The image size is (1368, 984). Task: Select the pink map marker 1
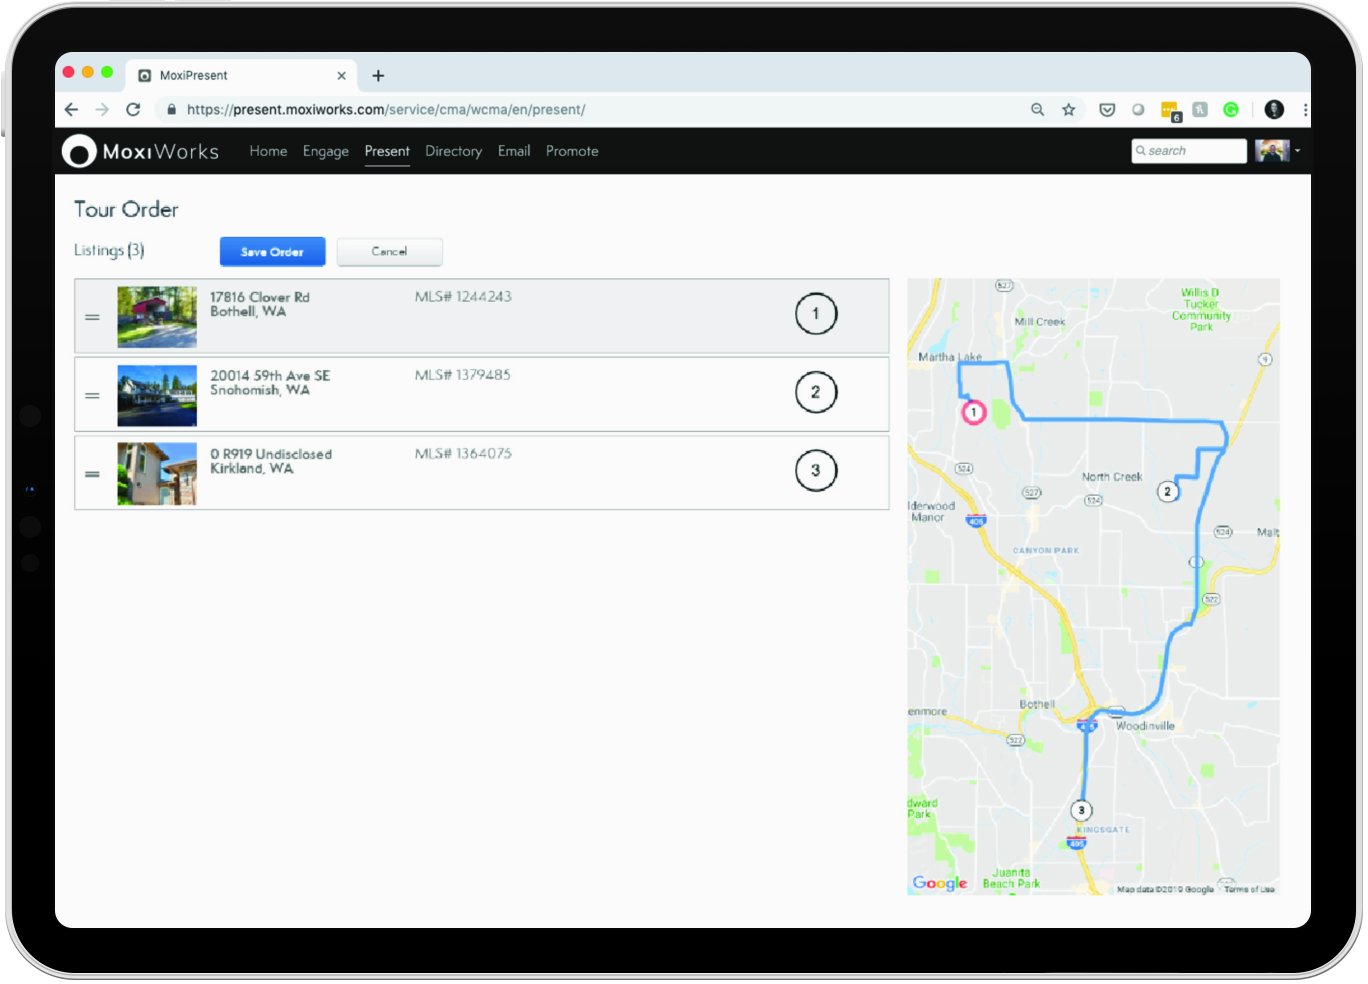(x=973, y=412)
